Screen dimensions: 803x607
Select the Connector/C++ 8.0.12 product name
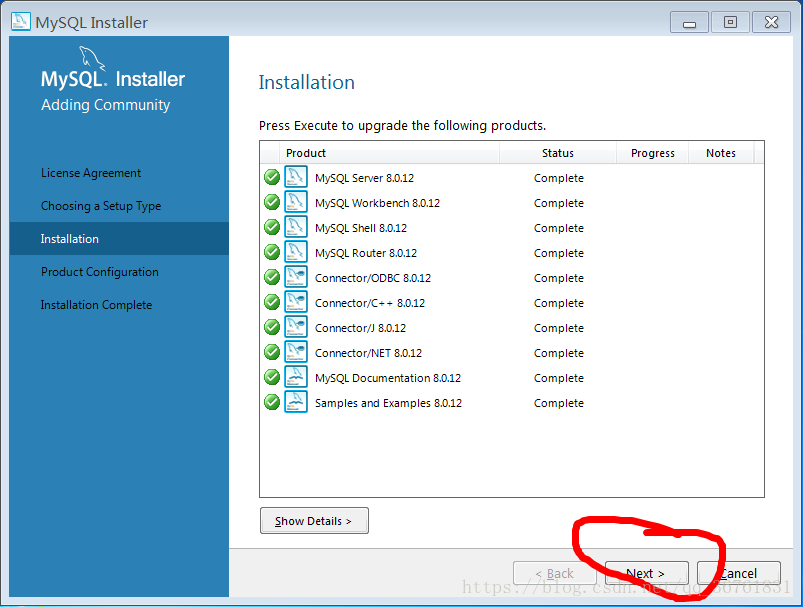click(370, 303)
